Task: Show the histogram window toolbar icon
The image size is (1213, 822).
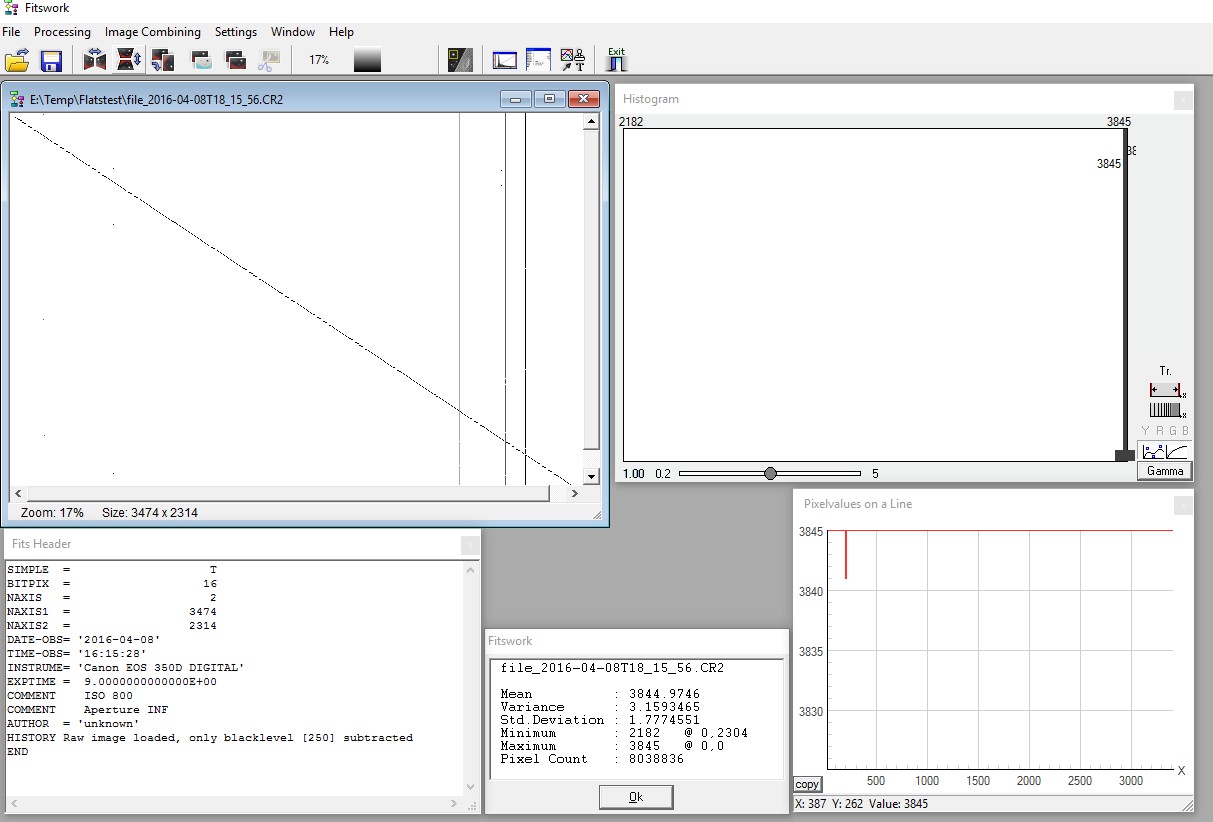Action: tap(505, 60)
